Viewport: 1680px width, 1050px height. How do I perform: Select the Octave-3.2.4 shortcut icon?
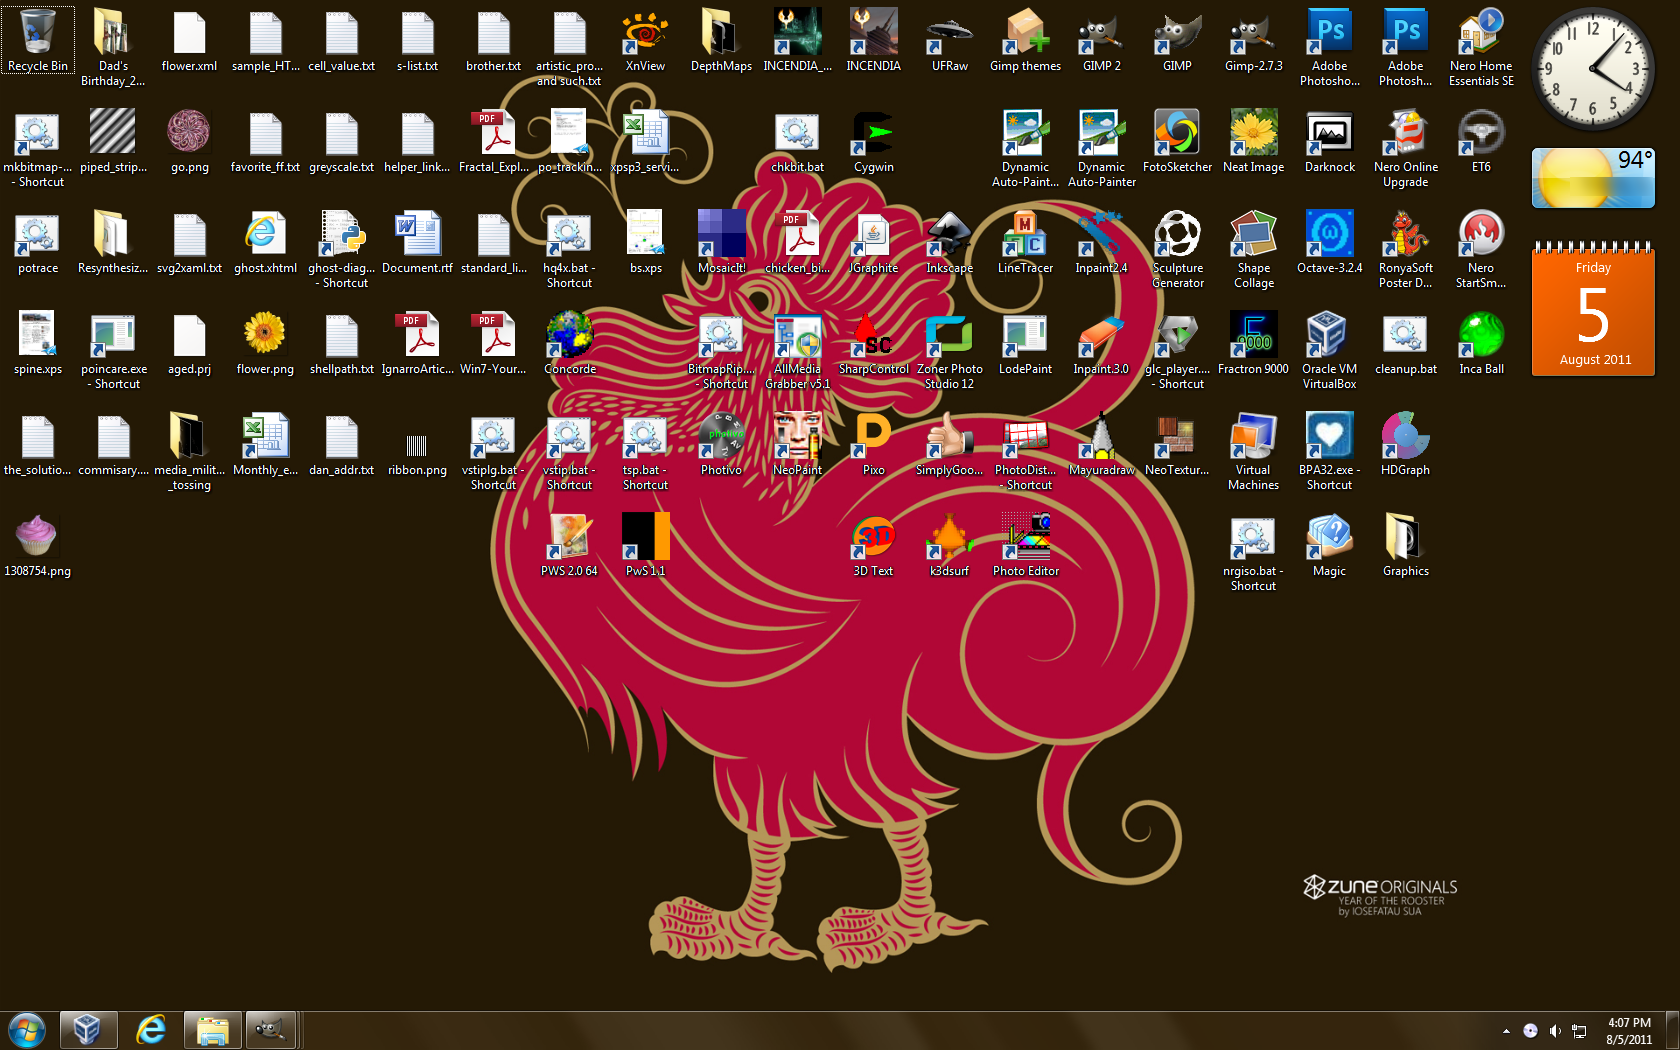[x=1329, y=242]
